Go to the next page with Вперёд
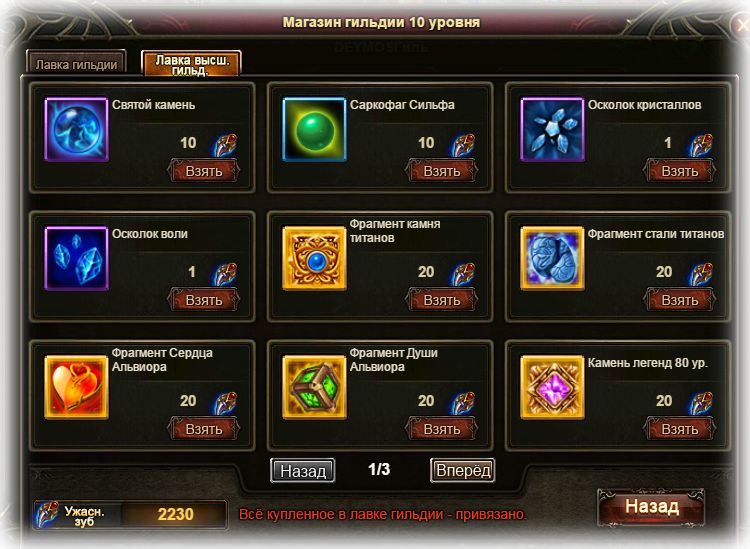 point(463,471)
